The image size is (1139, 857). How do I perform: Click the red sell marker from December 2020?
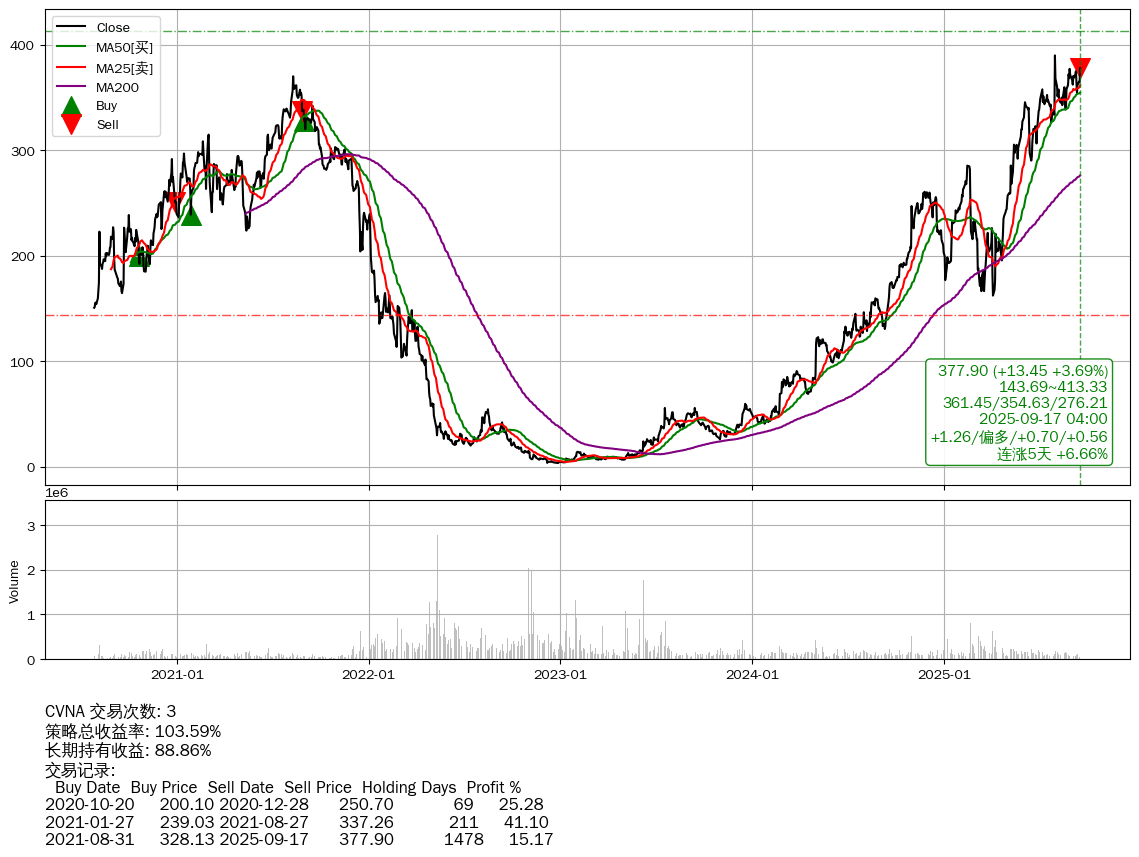pos(176,203)
